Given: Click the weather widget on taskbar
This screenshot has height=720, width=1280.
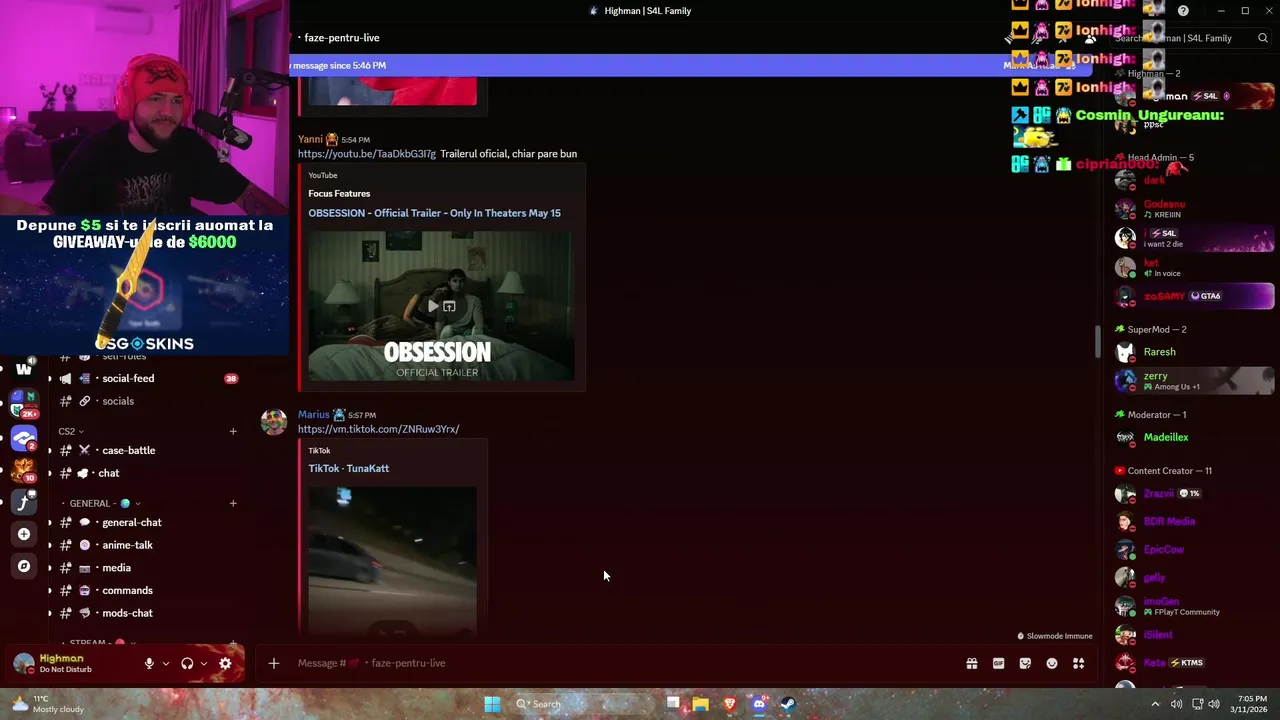Looking at the screenshot, I should [47, 704].
